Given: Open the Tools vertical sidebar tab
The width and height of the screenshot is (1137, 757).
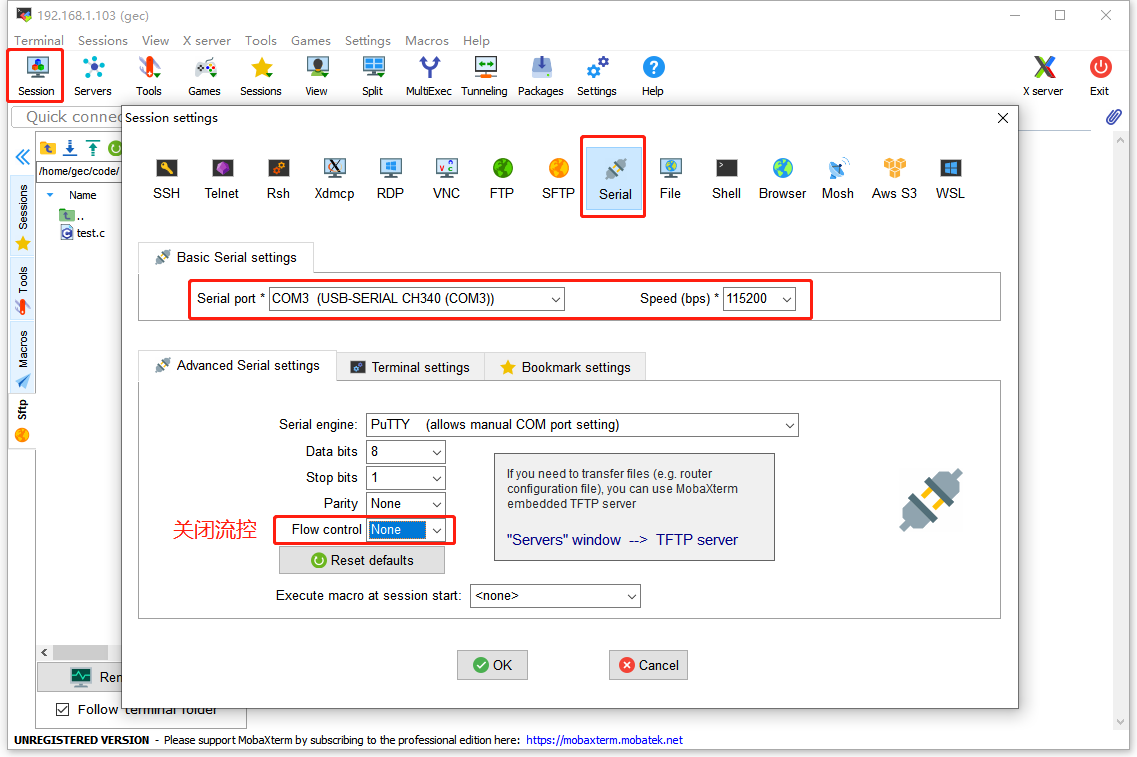Looking at the screenshot, I should pos(22,289).
